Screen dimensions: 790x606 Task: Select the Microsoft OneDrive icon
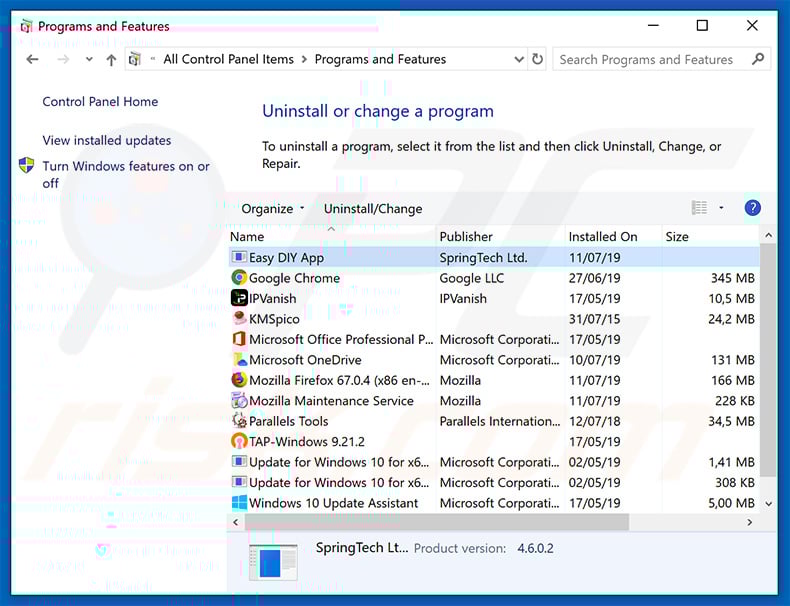coord(239,360)
